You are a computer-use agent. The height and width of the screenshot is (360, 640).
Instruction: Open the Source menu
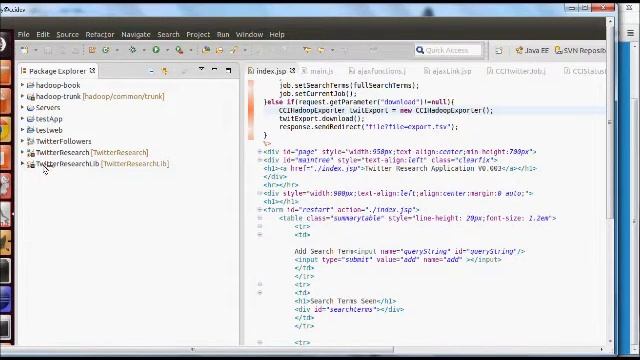pyautogui.click(x=67, y=34)
